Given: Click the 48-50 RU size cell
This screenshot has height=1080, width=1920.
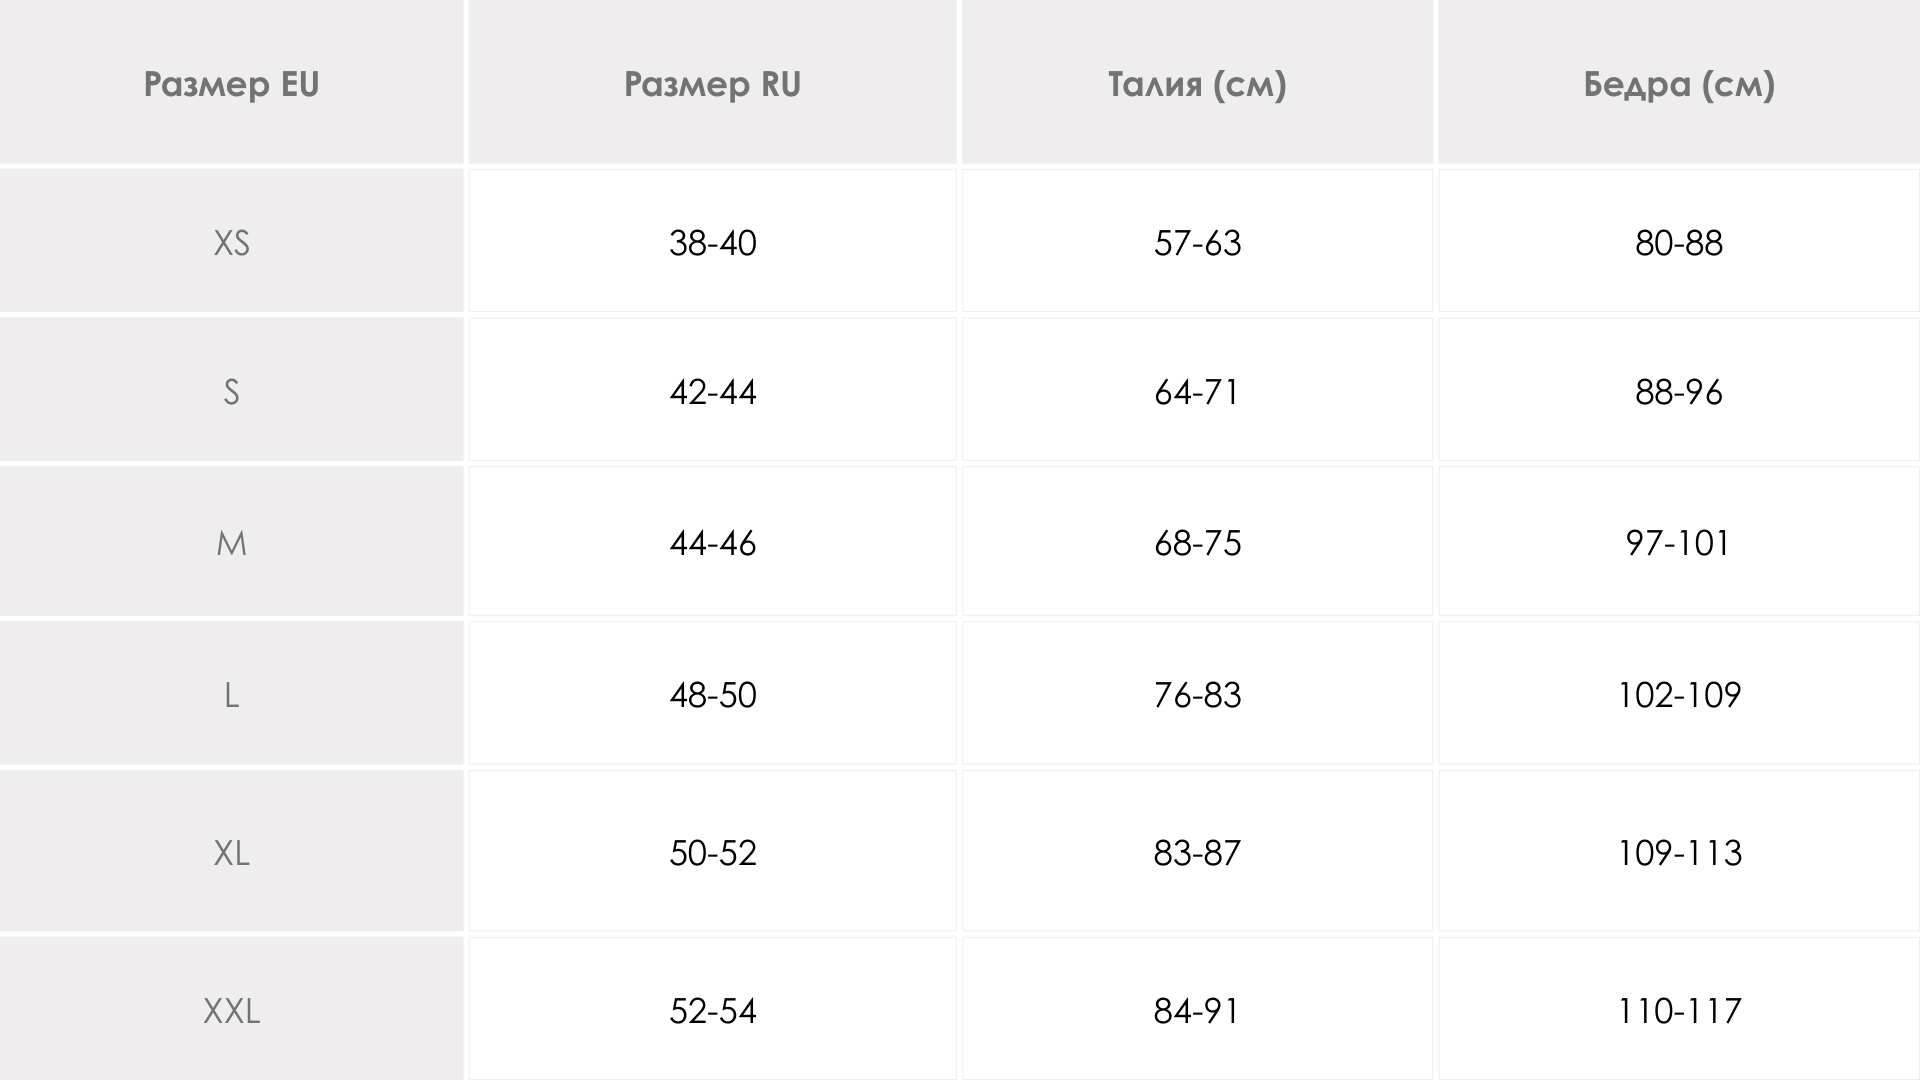Looking at the screenshot, I should coord(712,695).
